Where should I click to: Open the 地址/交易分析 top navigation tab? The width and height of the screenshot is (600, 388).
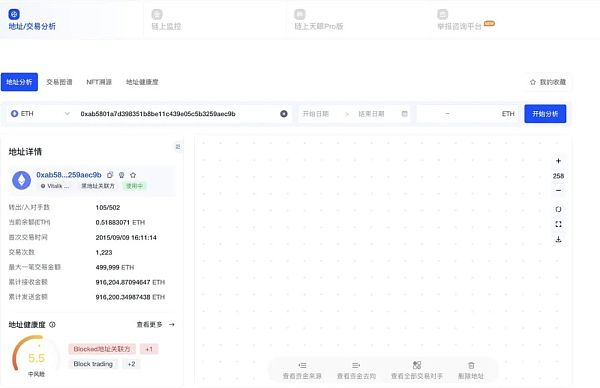[32, 20]
